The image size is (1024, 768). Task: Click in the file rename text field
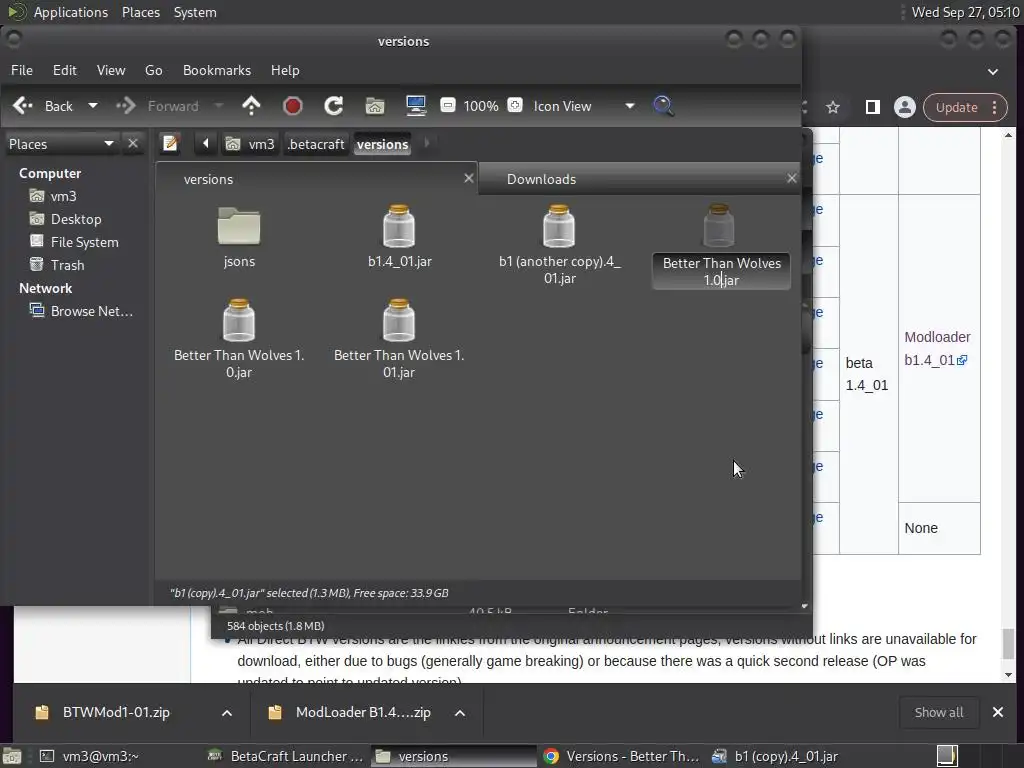722,272
